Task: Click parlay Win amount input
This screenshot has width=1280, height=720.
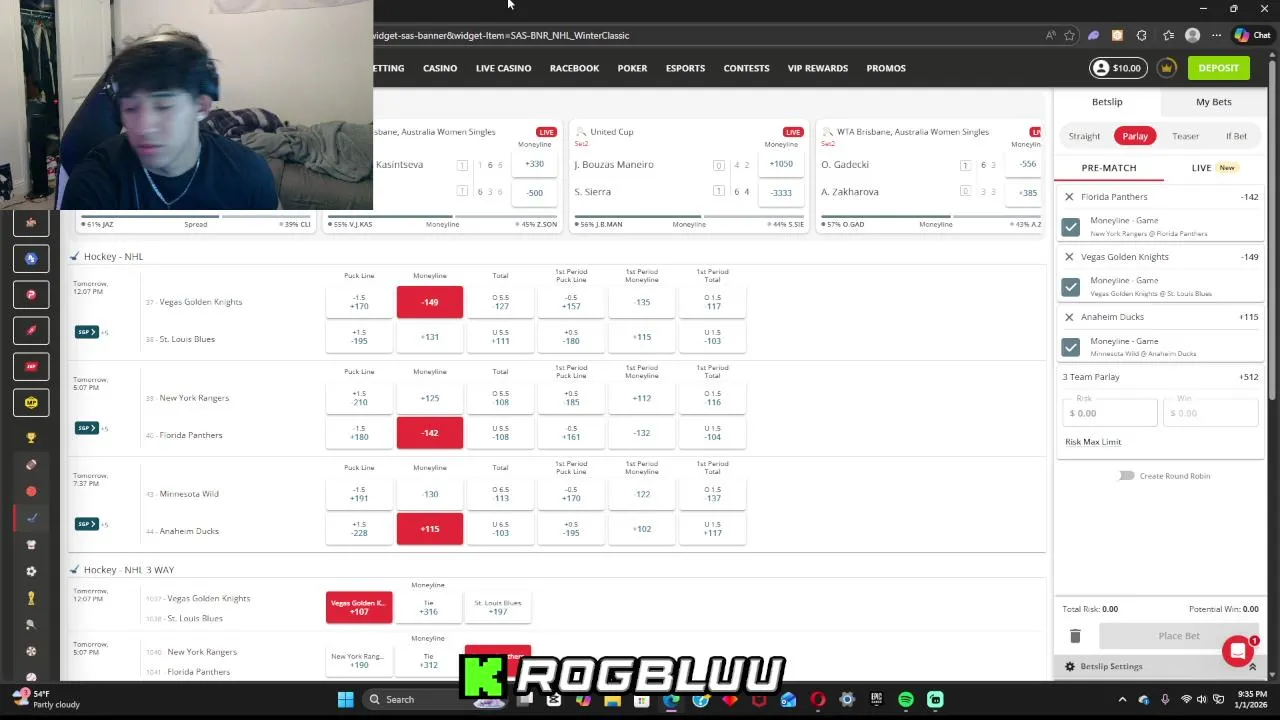Action: click(1210, 411)
